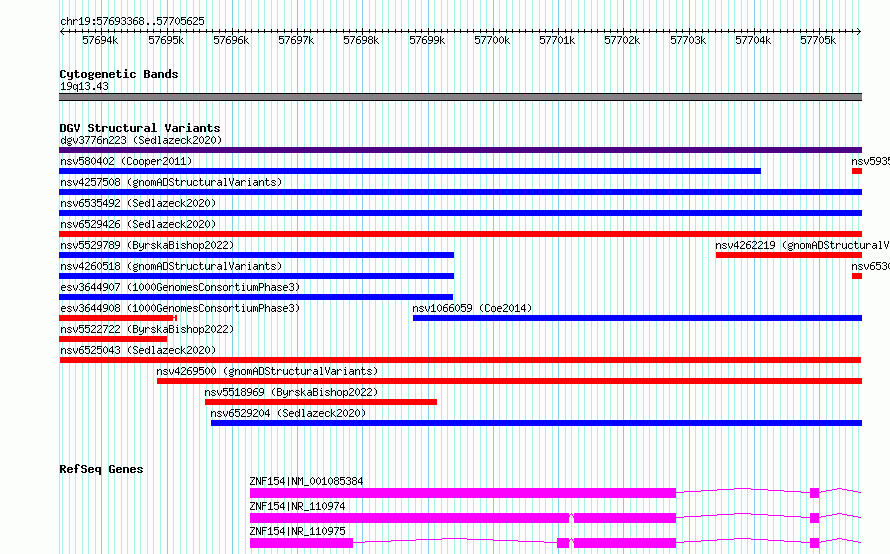This screenshot has width=890, height=554.
Task: Select nsv6525043 (Sedlazeck2020) variant label
Action: [x=138, y=350]
